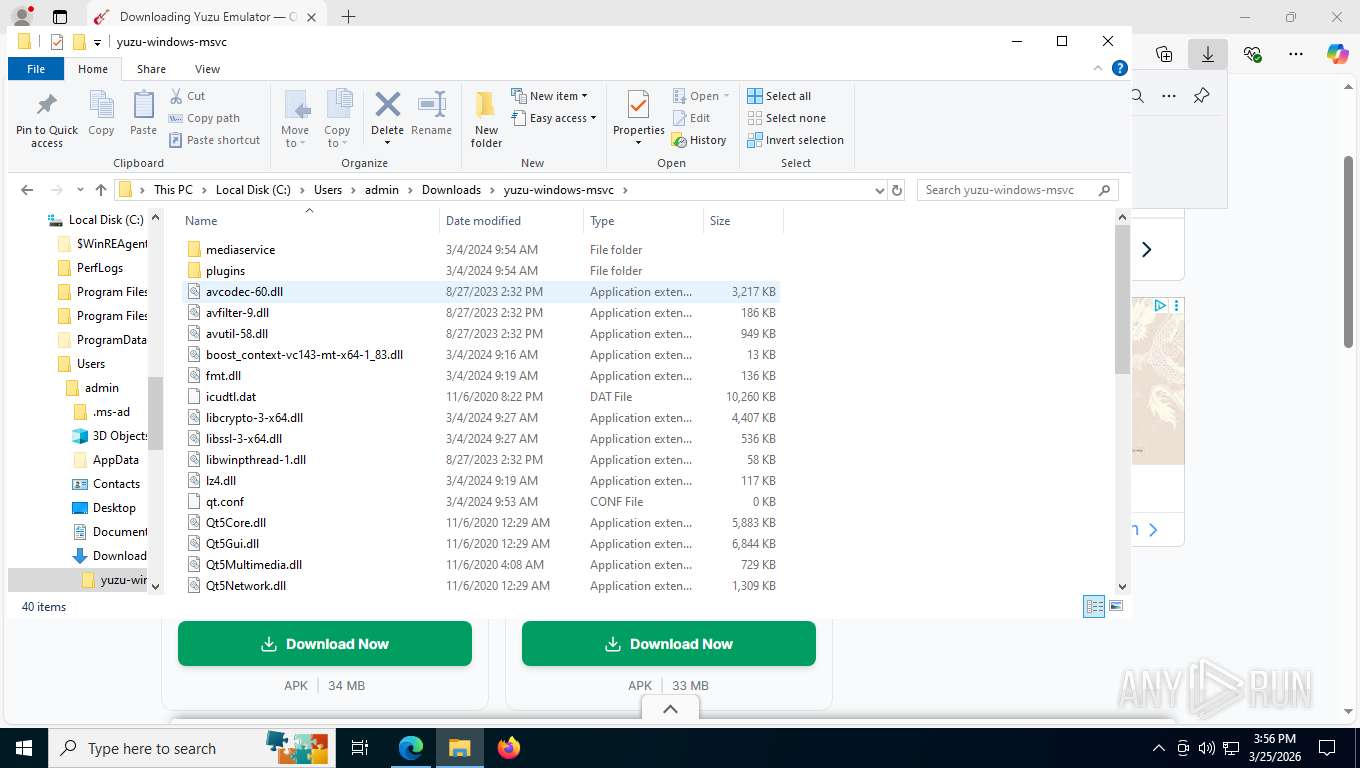Click the first green Download Now button
This screenshot has height=768, width=1360.
(x=325, y=644)
